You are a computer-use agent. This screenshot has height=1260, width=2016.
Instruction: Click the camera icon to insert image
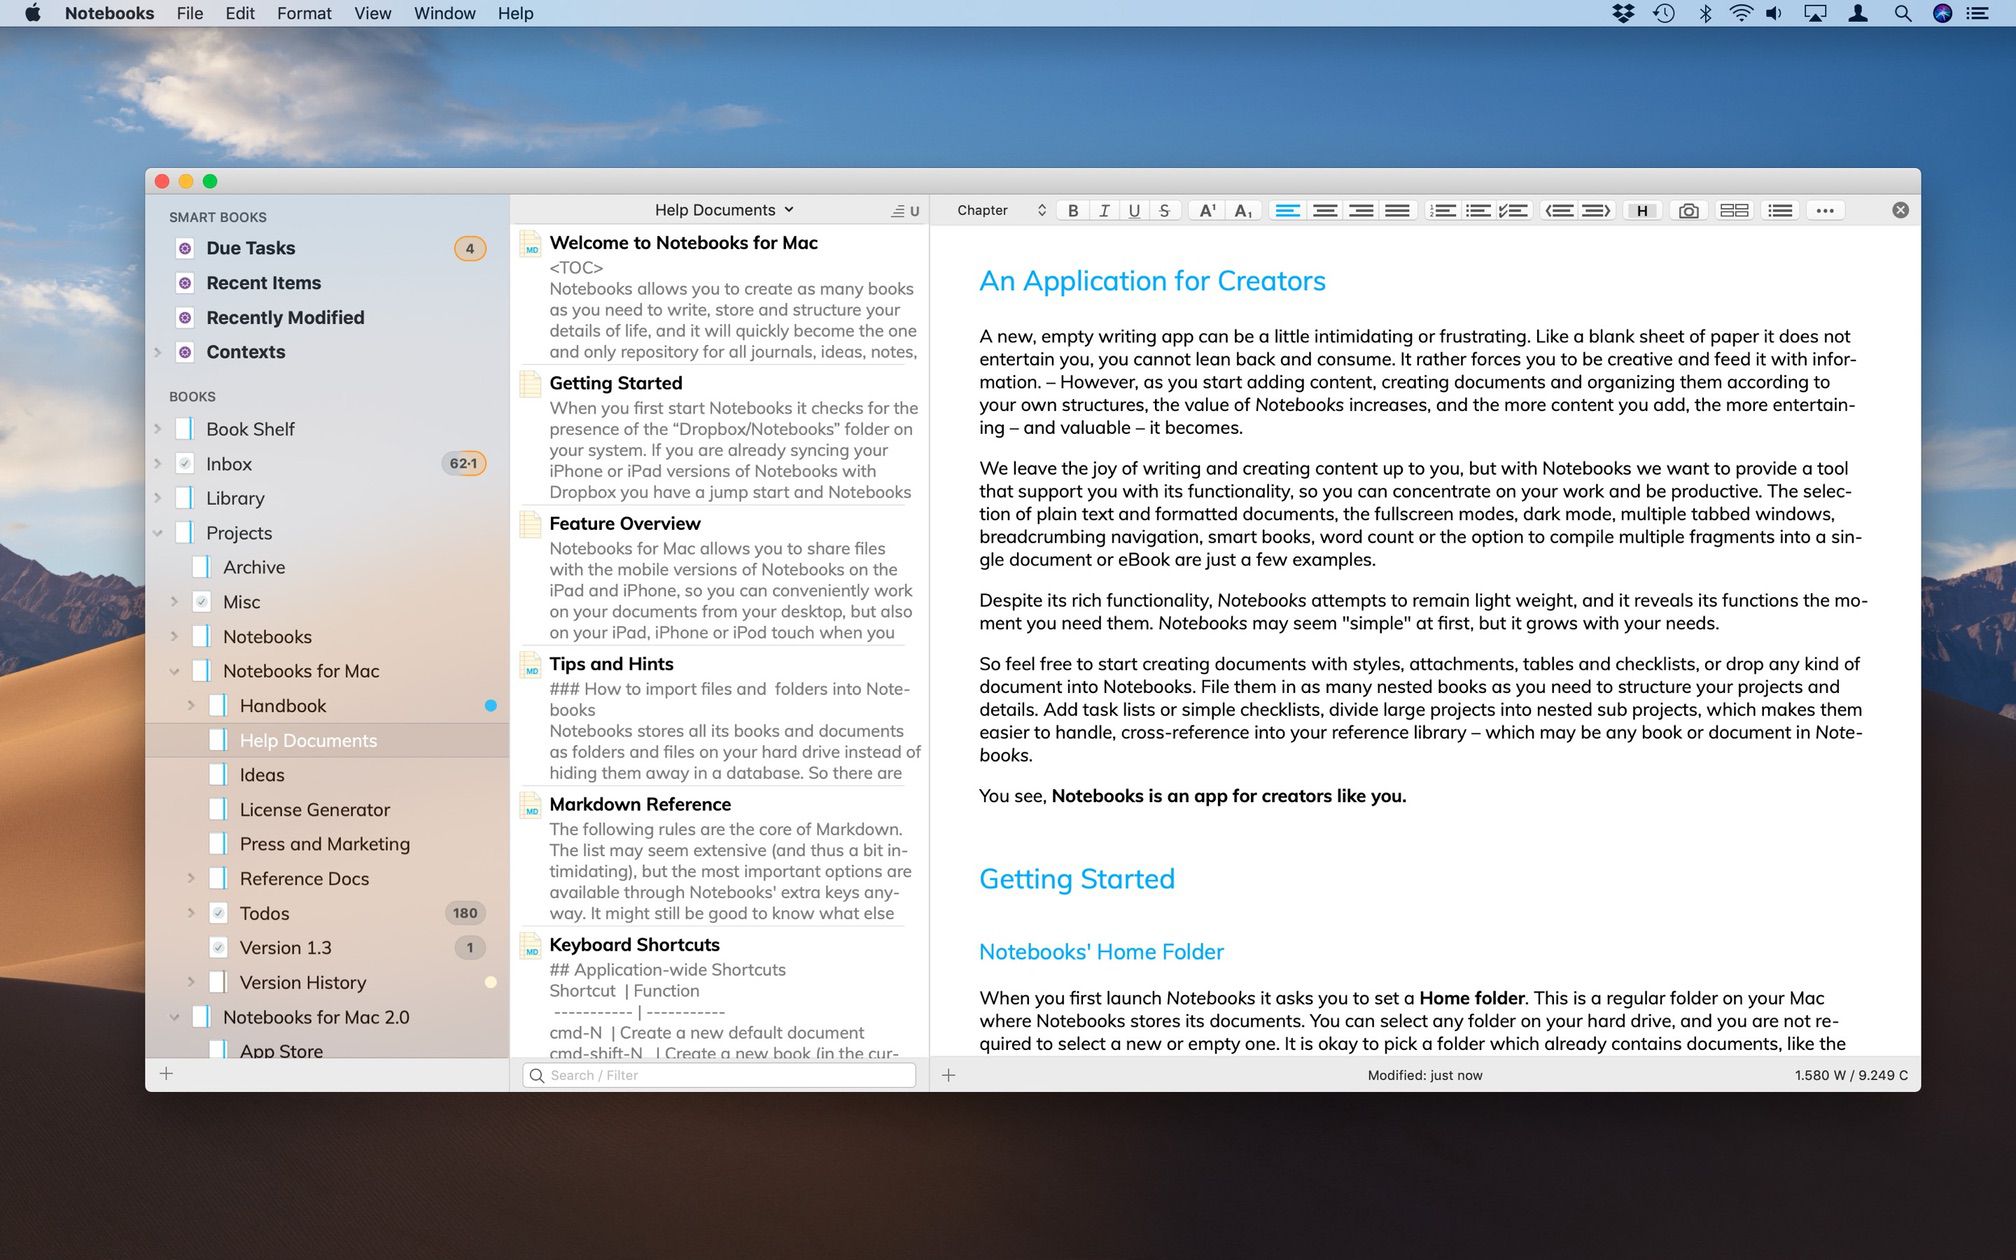coord(1688,210)
